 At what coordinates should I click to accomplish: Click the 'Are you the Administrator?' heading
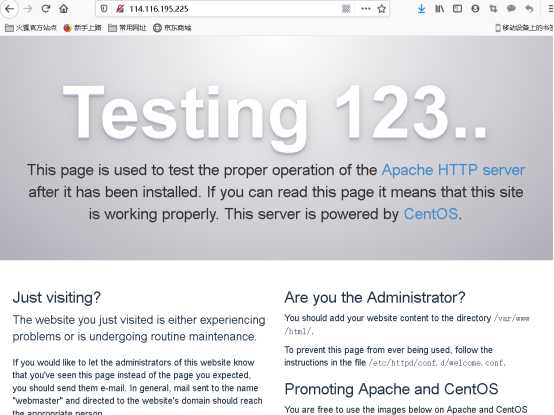tap(375, 297)
